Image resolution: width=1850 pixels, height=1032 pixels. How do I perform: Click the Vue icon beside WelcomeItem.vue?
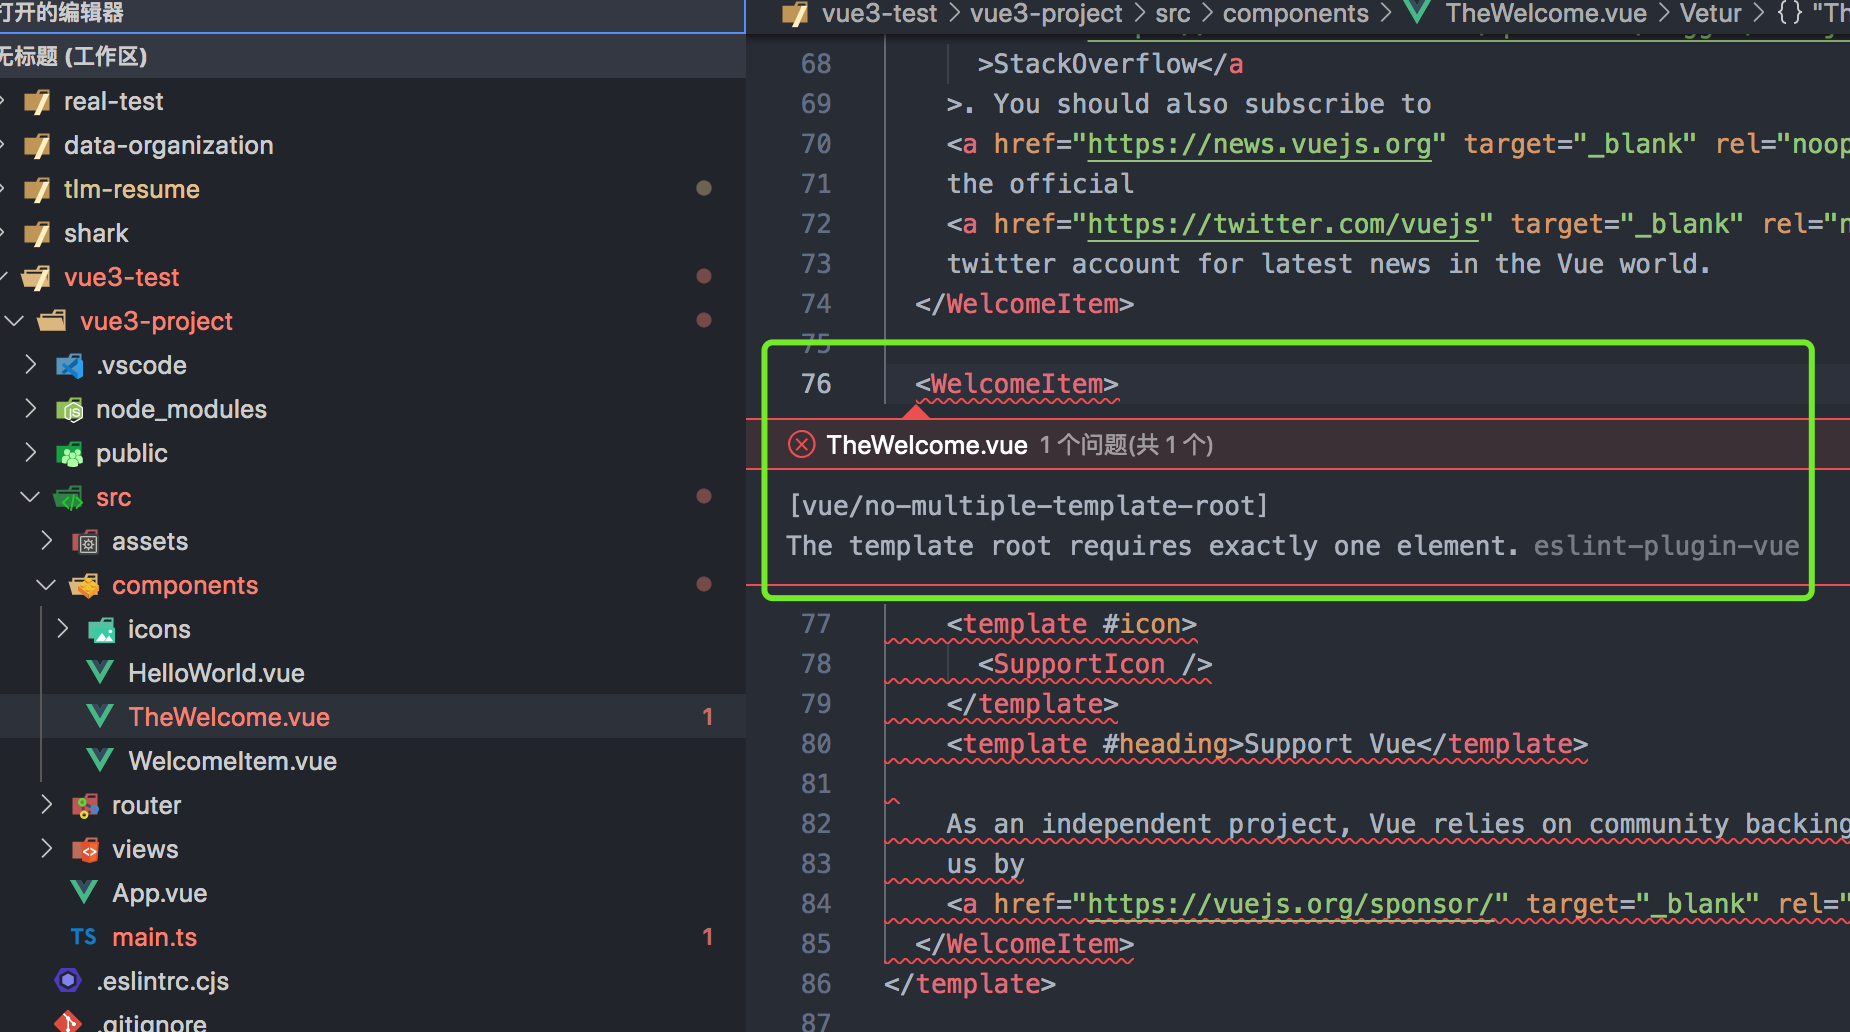pyautogui.click(x=100, y=761)
